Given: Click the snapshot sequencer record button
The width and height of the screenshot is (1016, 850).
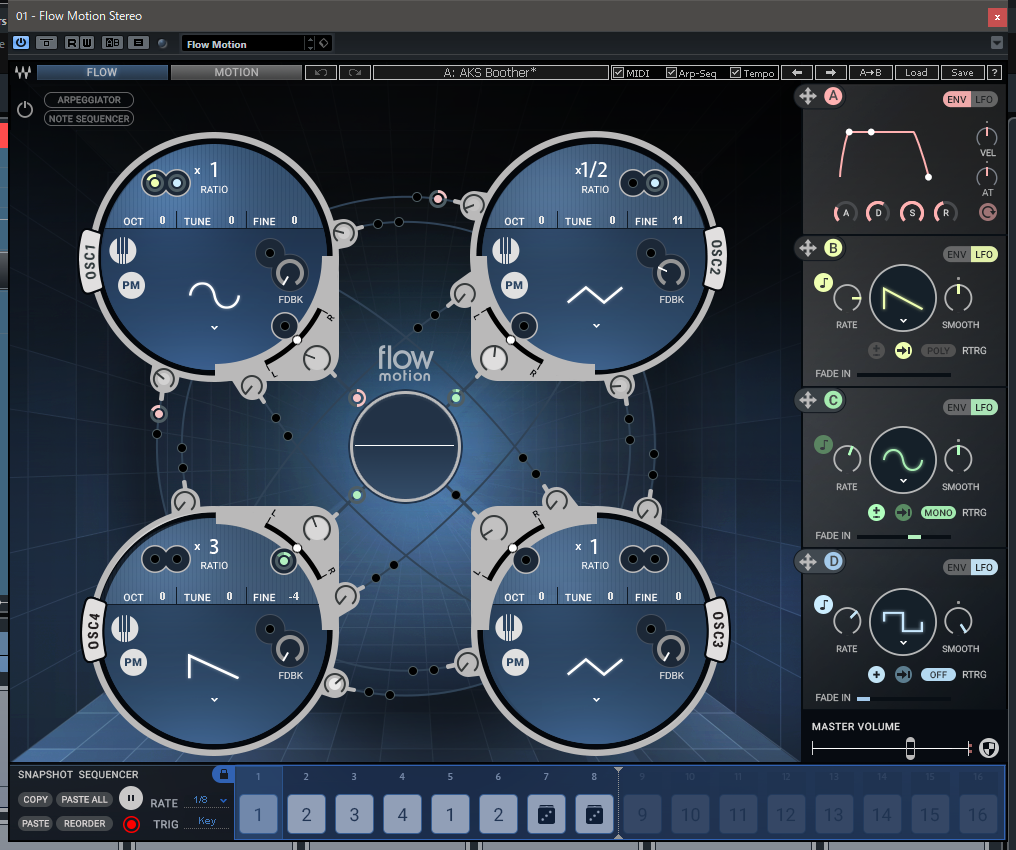Looking at the screenshot, I should pos(131,824).
